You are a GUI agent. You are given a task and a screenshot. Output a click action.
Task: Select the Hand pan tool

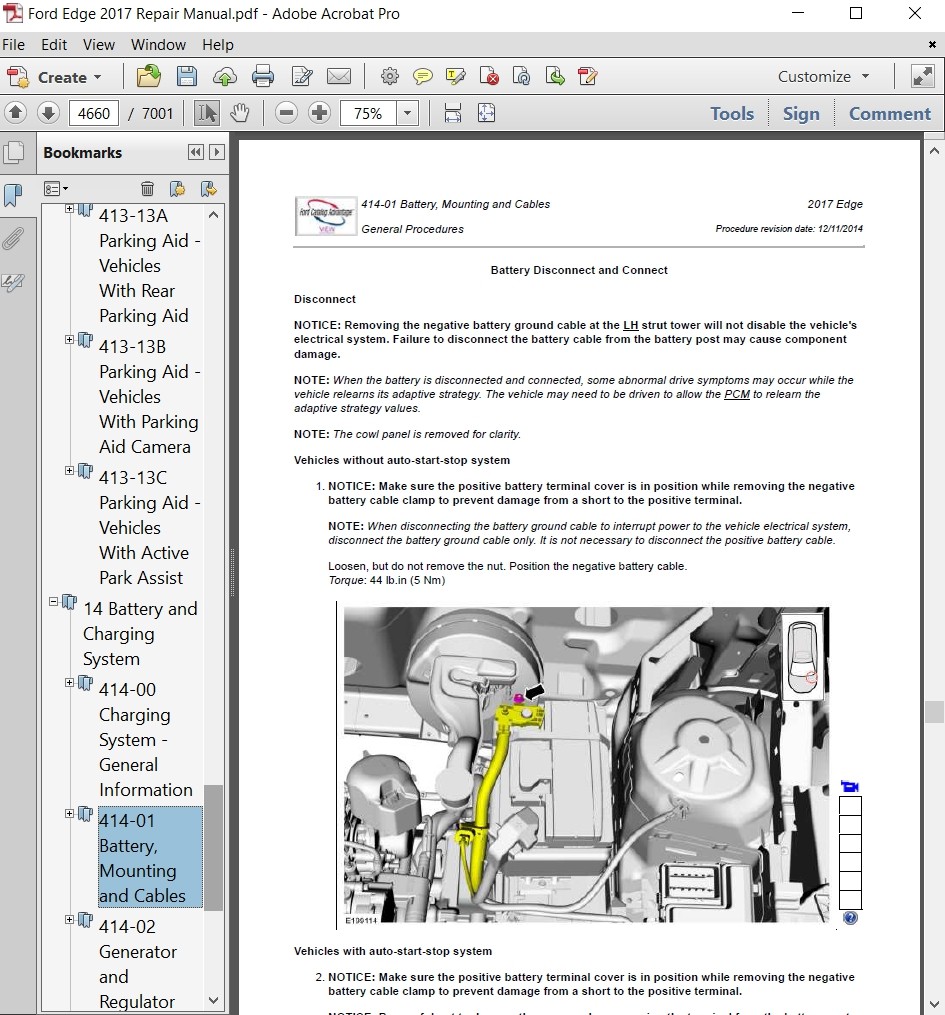[240, 113]
